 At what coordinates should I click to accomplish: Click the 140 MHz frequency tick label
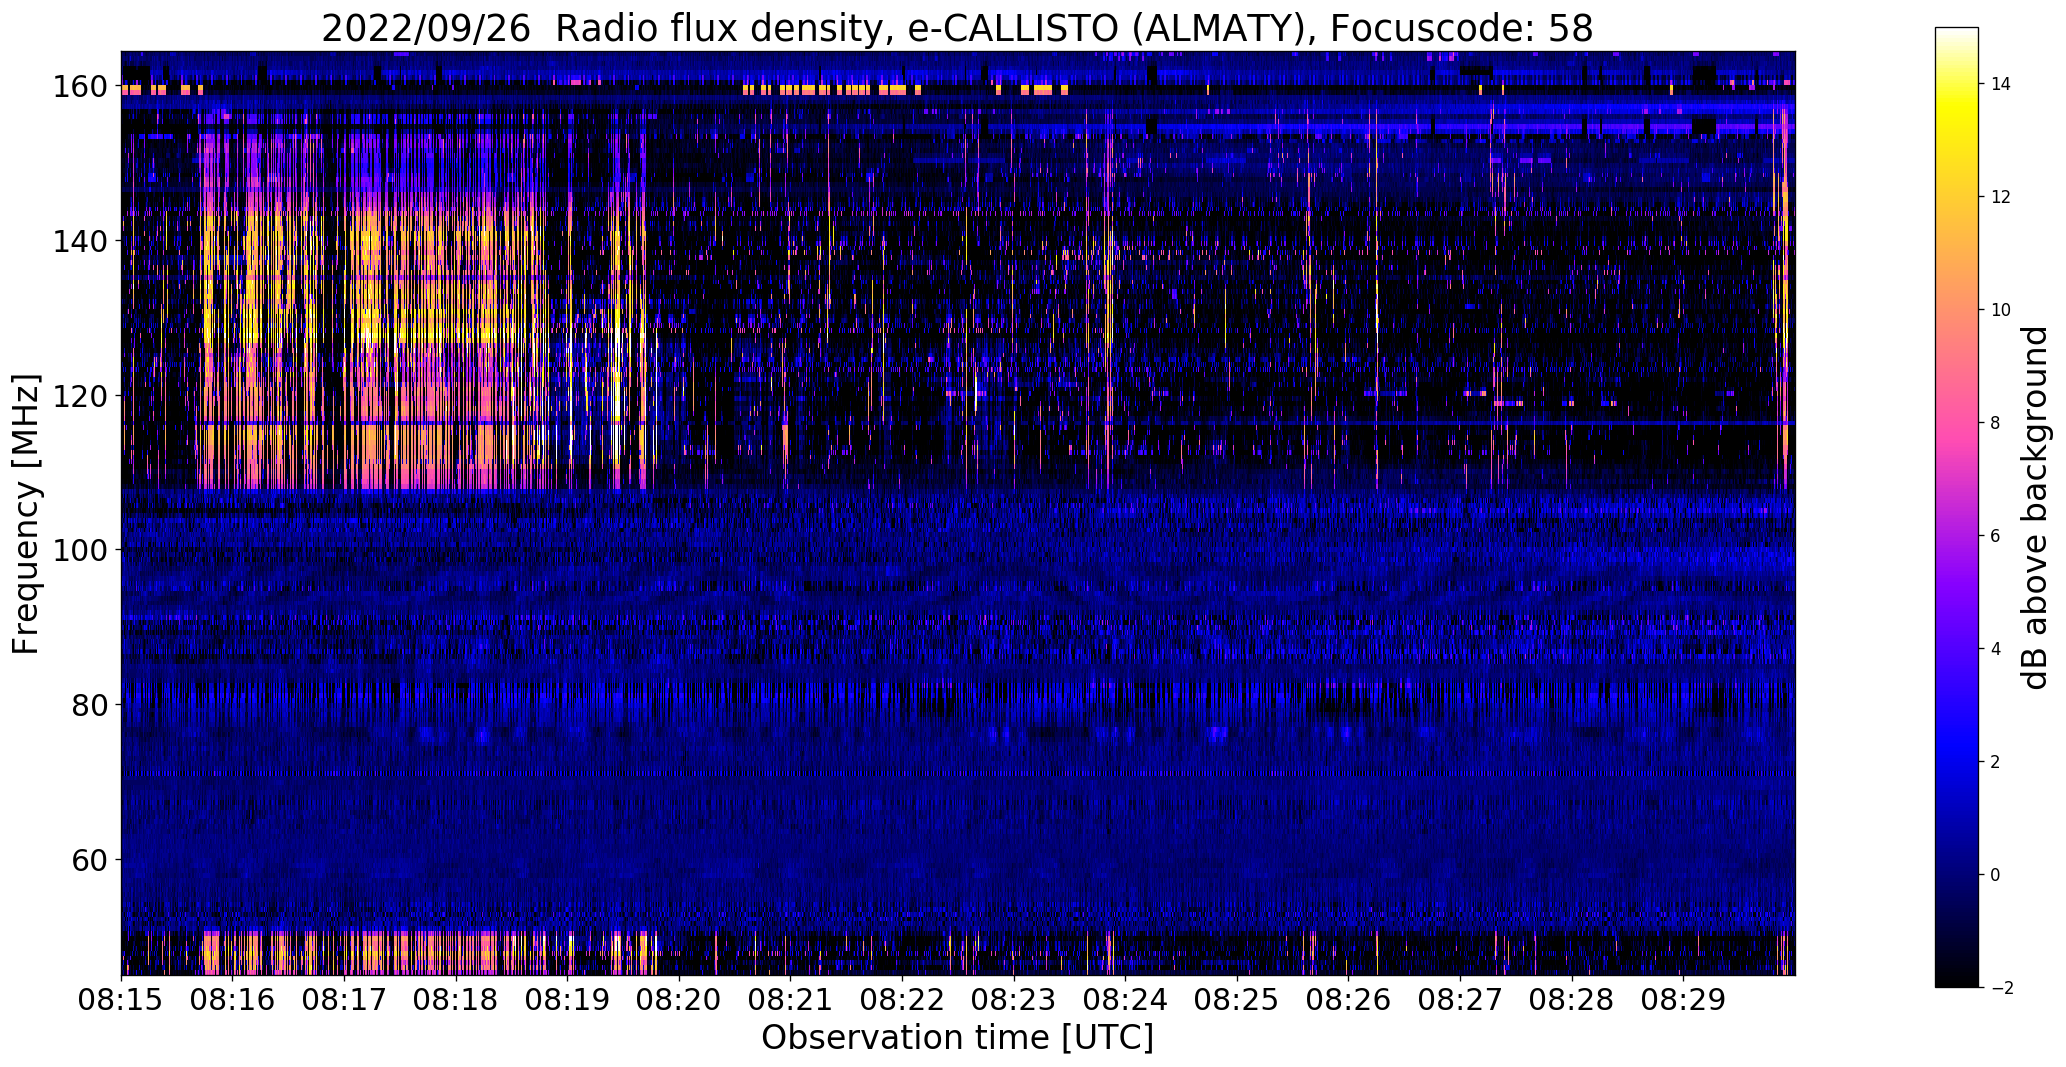pos(83,242)
